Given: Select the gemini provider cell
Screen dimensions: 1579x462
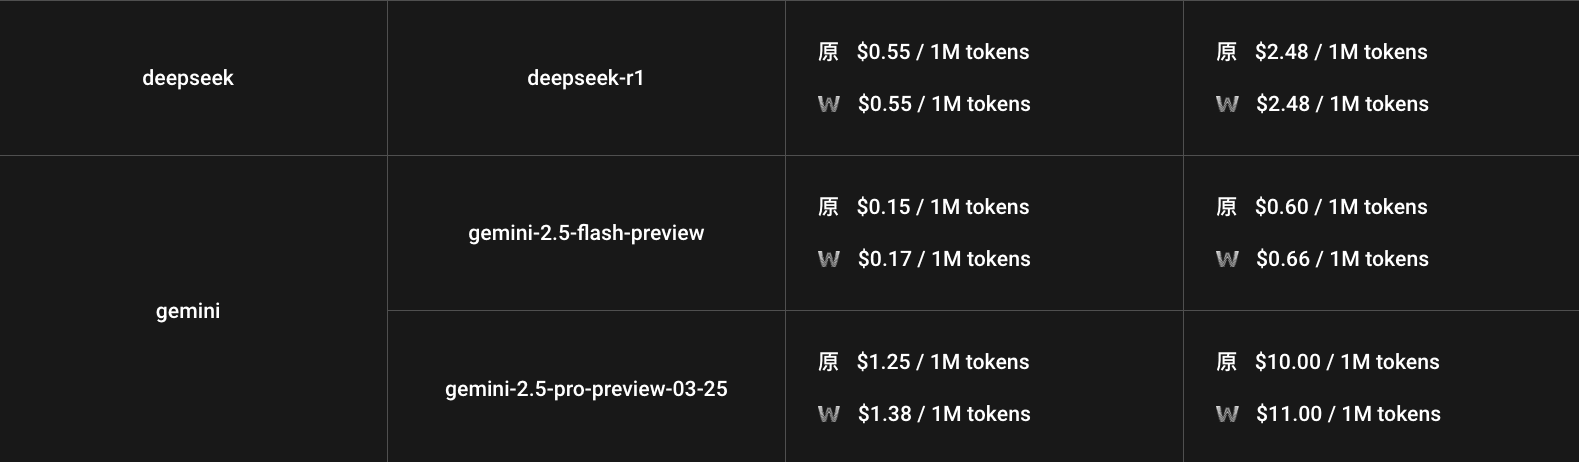Looking at the screenshot, I should click(x=188, y=311).
